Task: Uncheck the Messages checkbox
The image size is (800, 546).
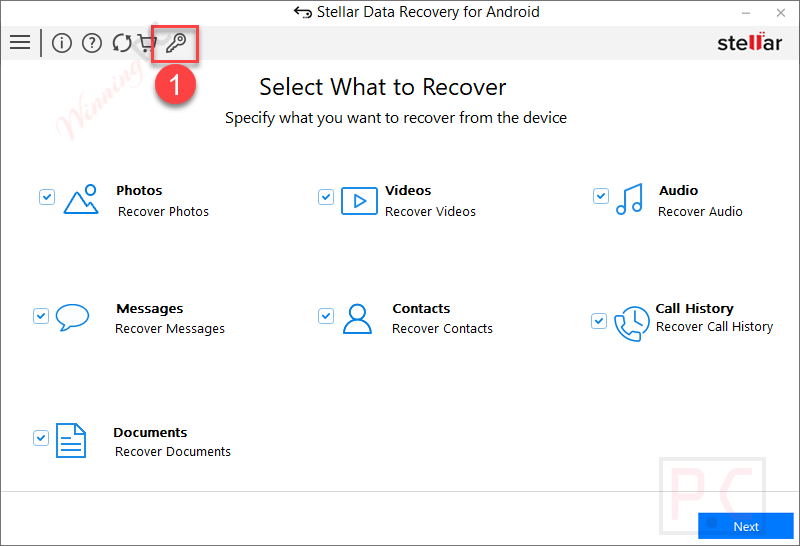Action: point(41,316)
